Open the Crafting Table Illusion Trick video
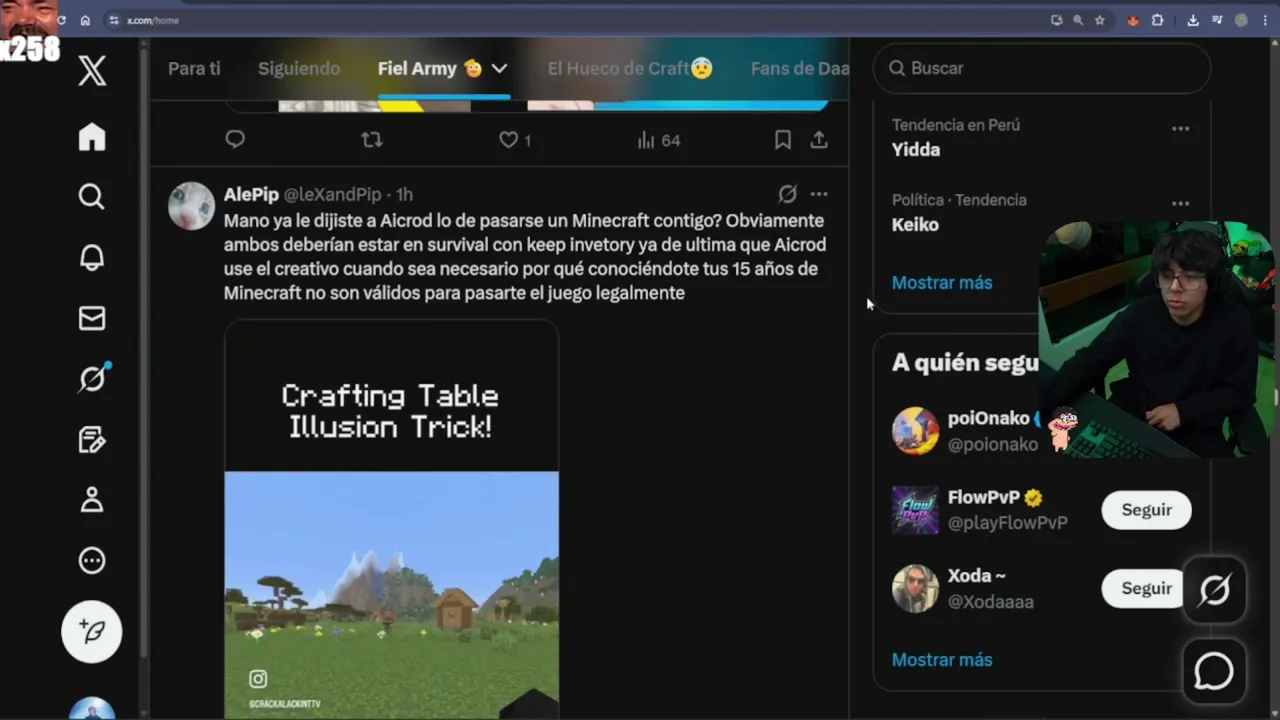Image resolution: width=1280 pixels, height=720 pixels. tap(391, 520)
